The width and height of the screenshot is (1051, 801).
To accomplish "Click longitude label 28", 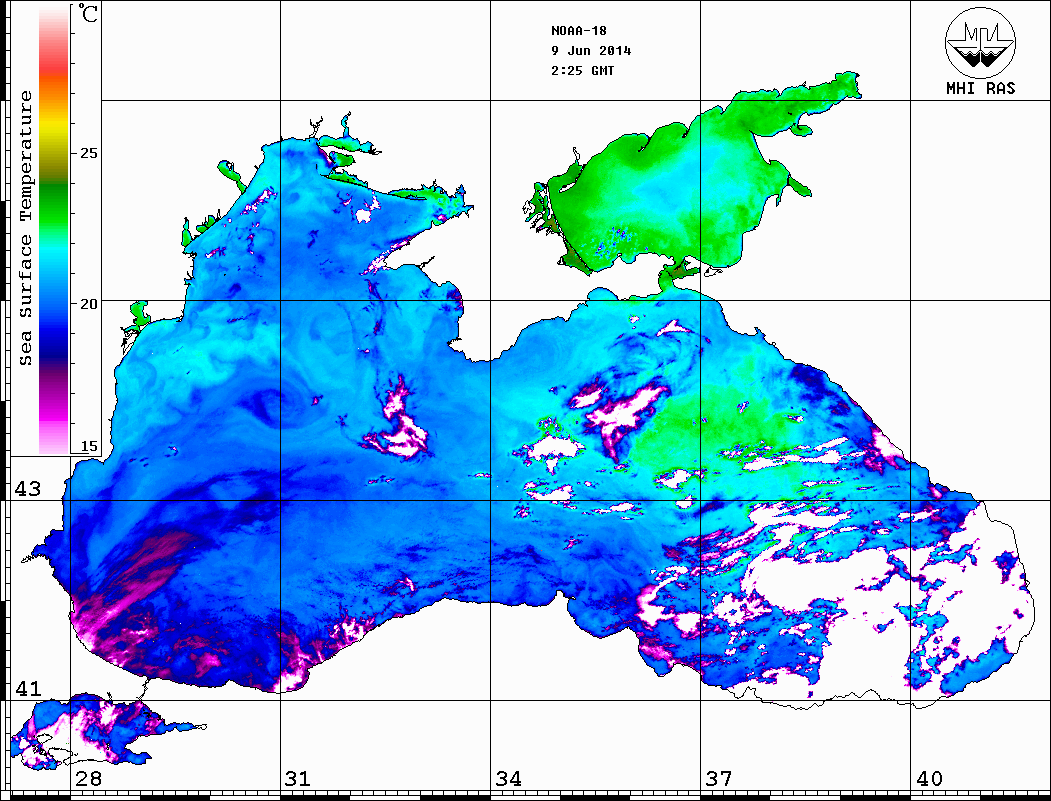I will [88, 779].
